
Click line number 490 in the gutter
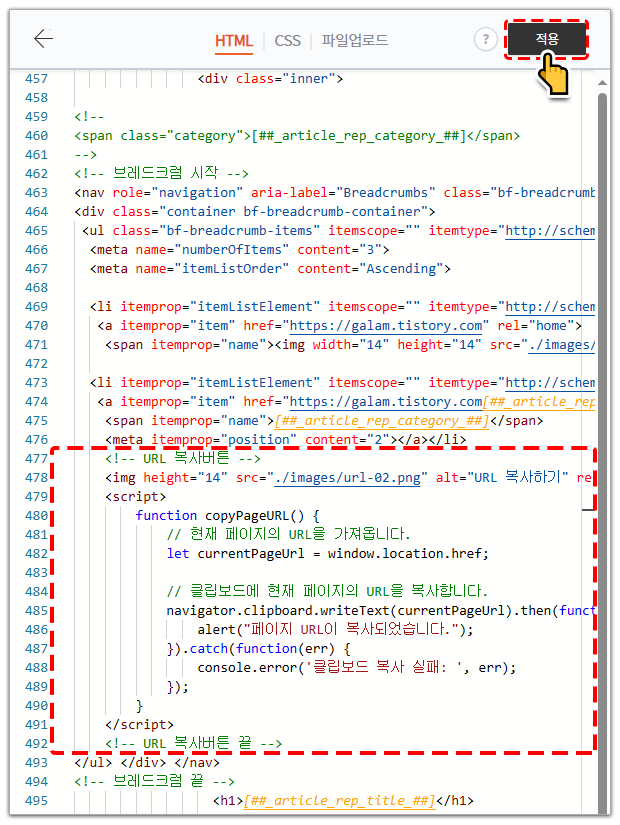point(36,706)
